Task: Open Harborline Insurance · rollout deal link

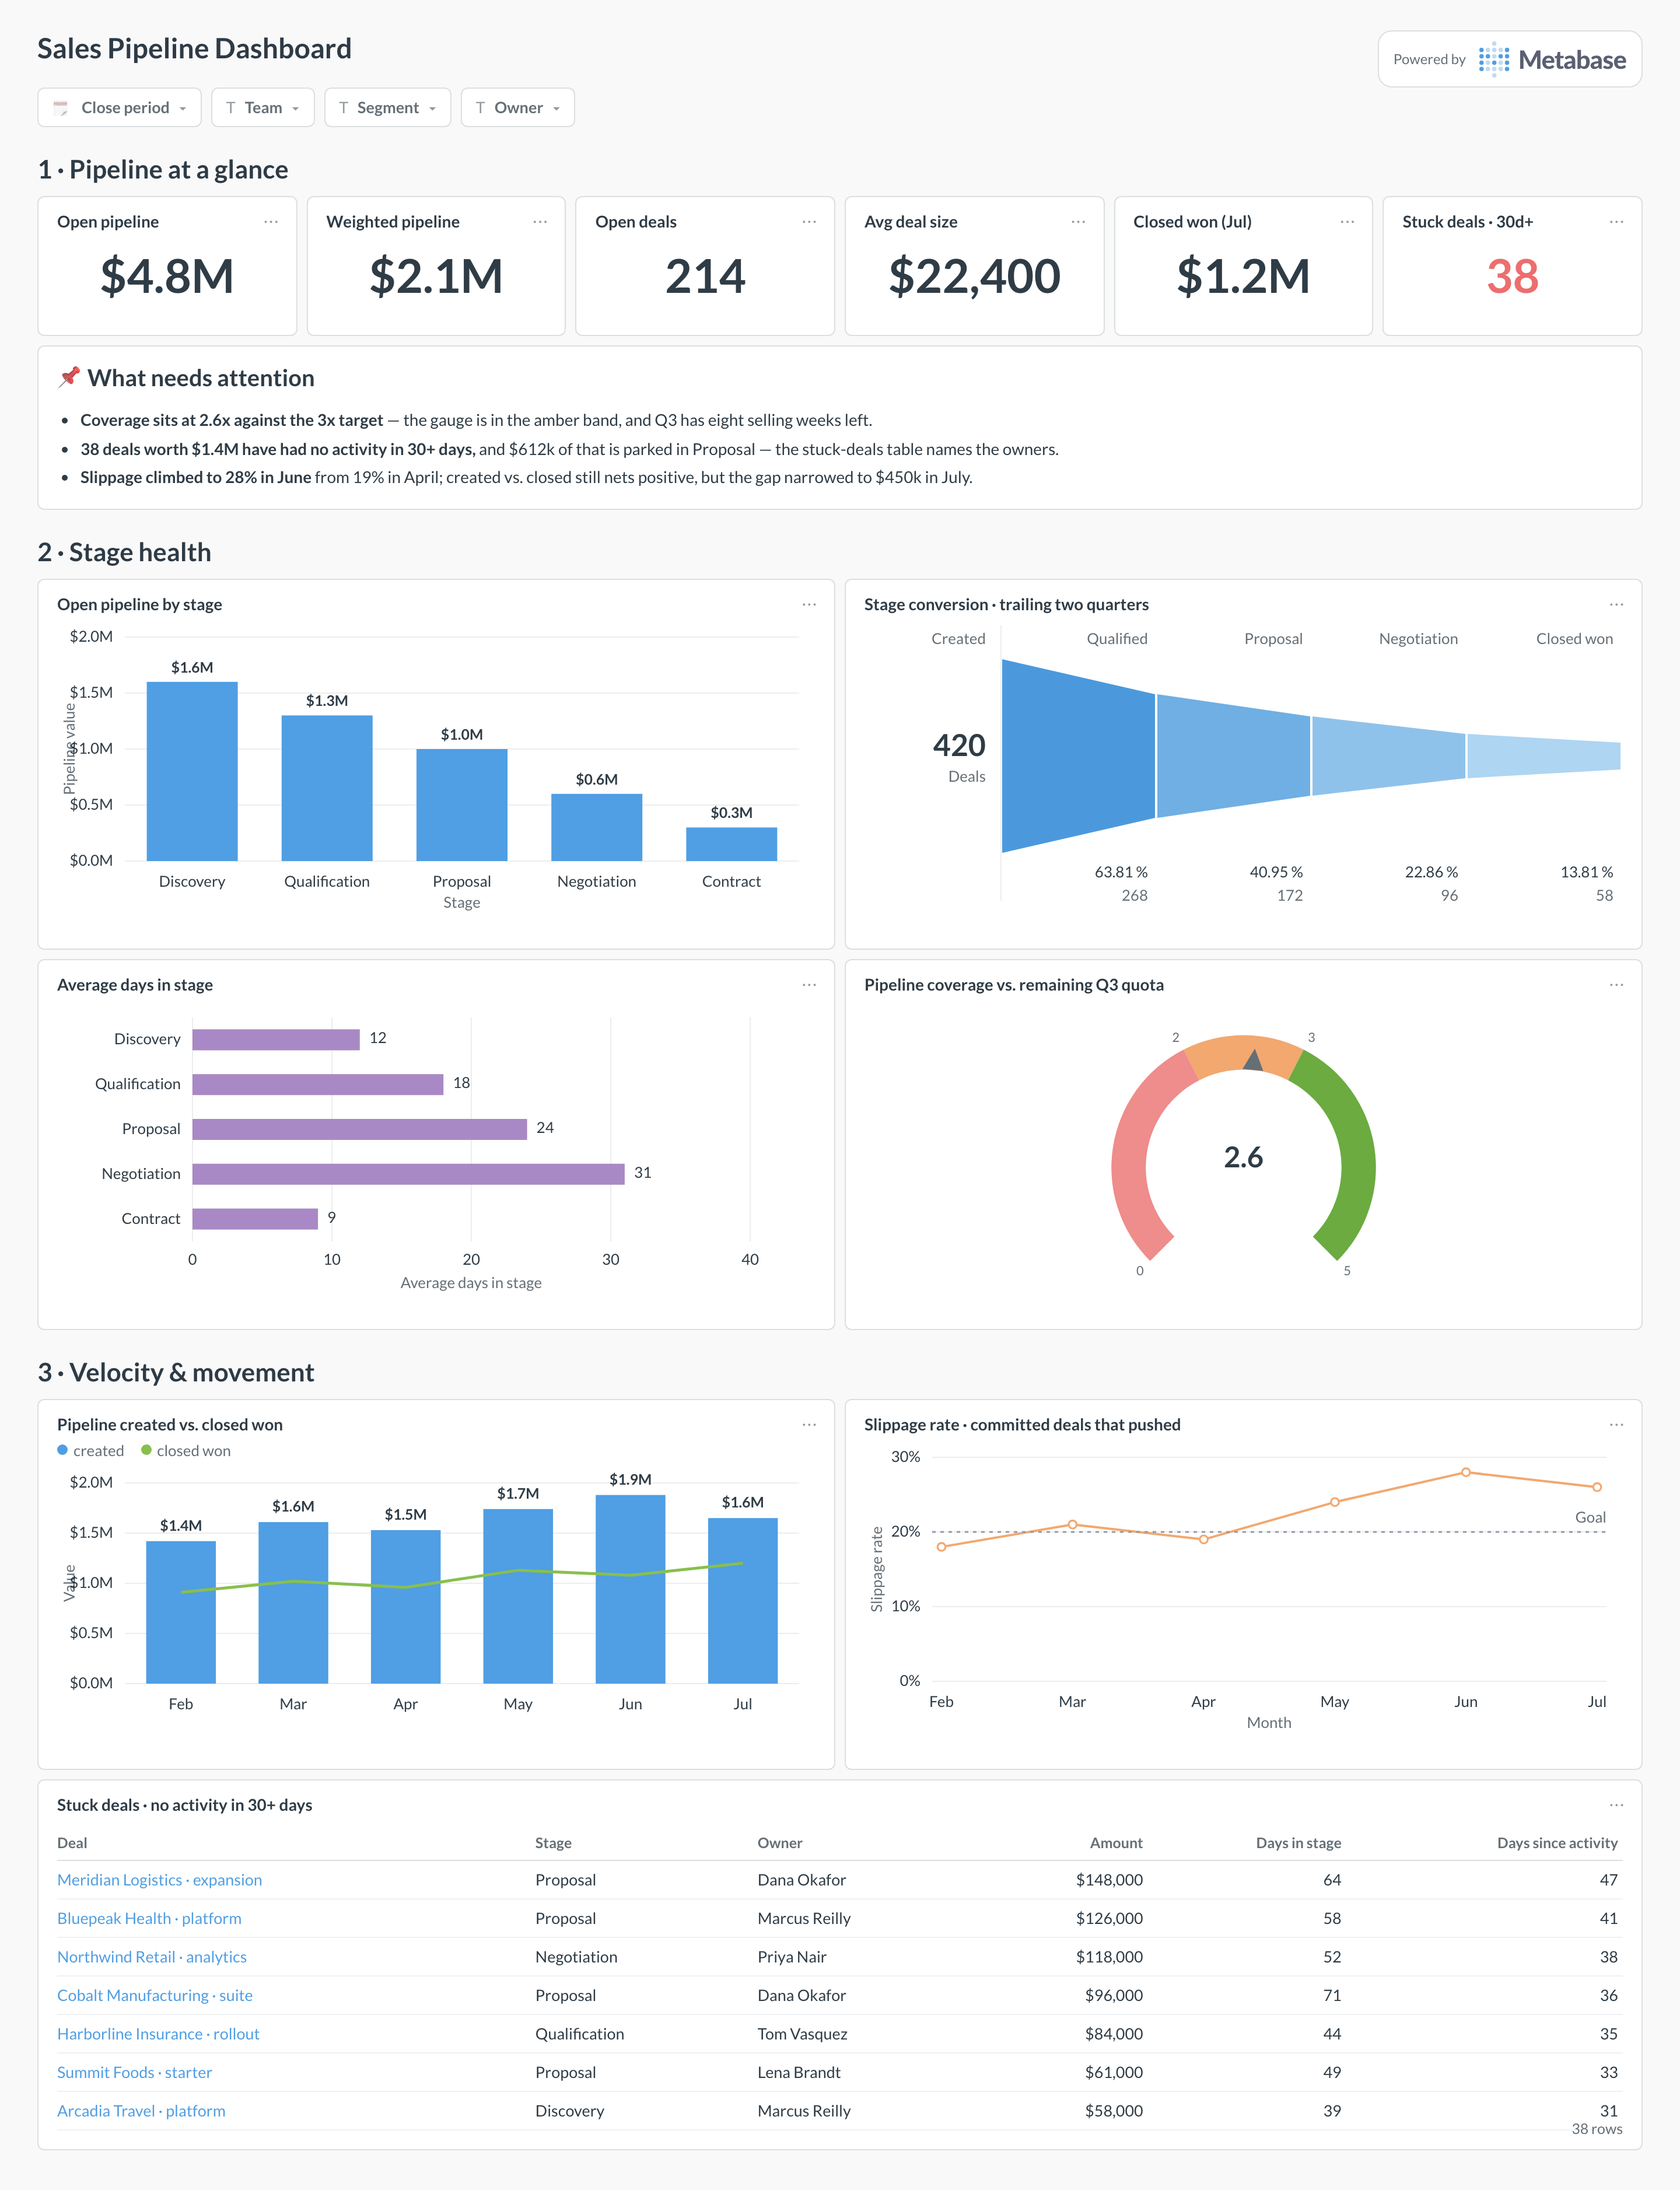Action: pos(158,2034)
